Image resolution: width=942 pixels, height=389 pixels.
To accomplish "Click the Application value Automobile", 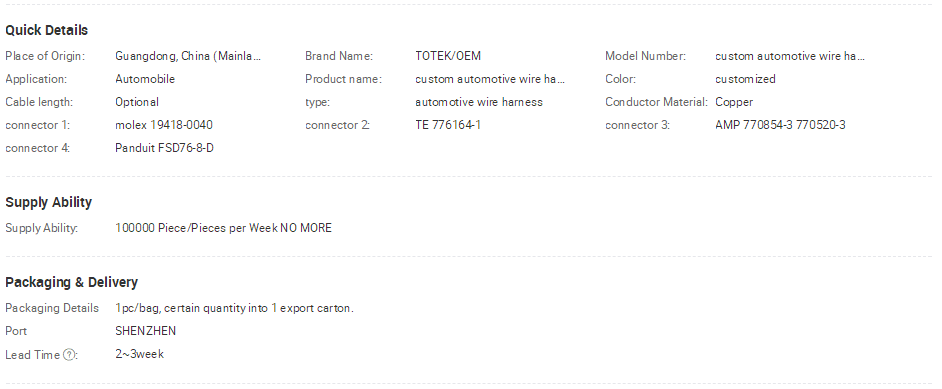I will (x=145, y=79).
